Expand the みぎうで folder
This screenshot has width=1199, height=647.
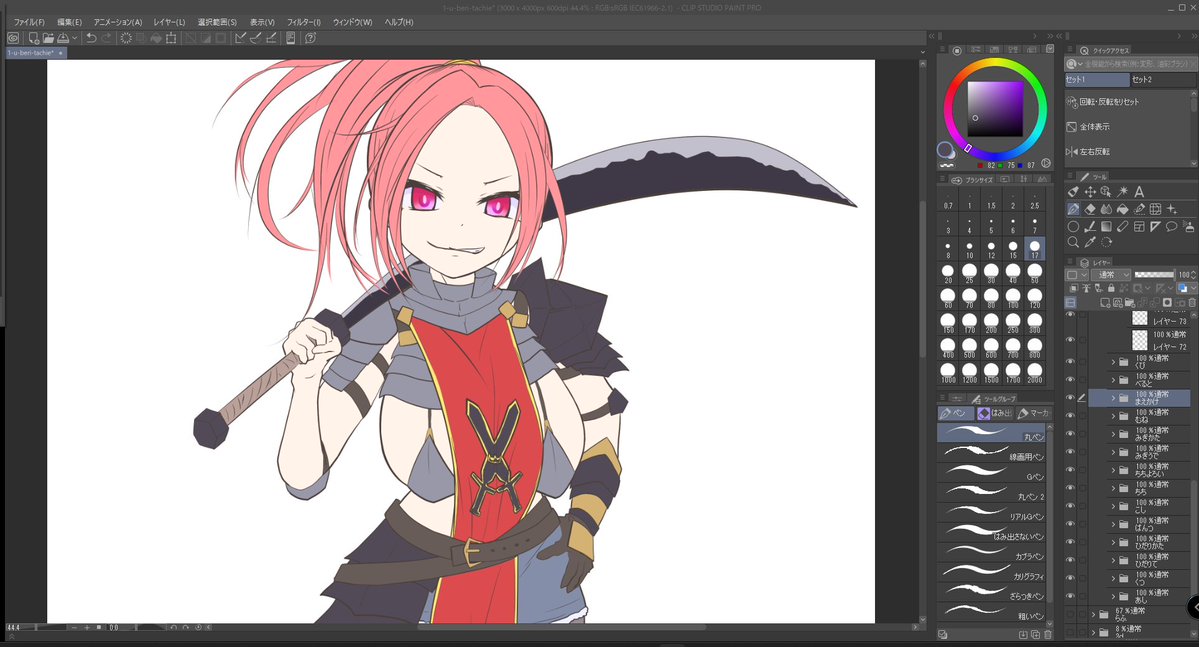point(1113,452)
